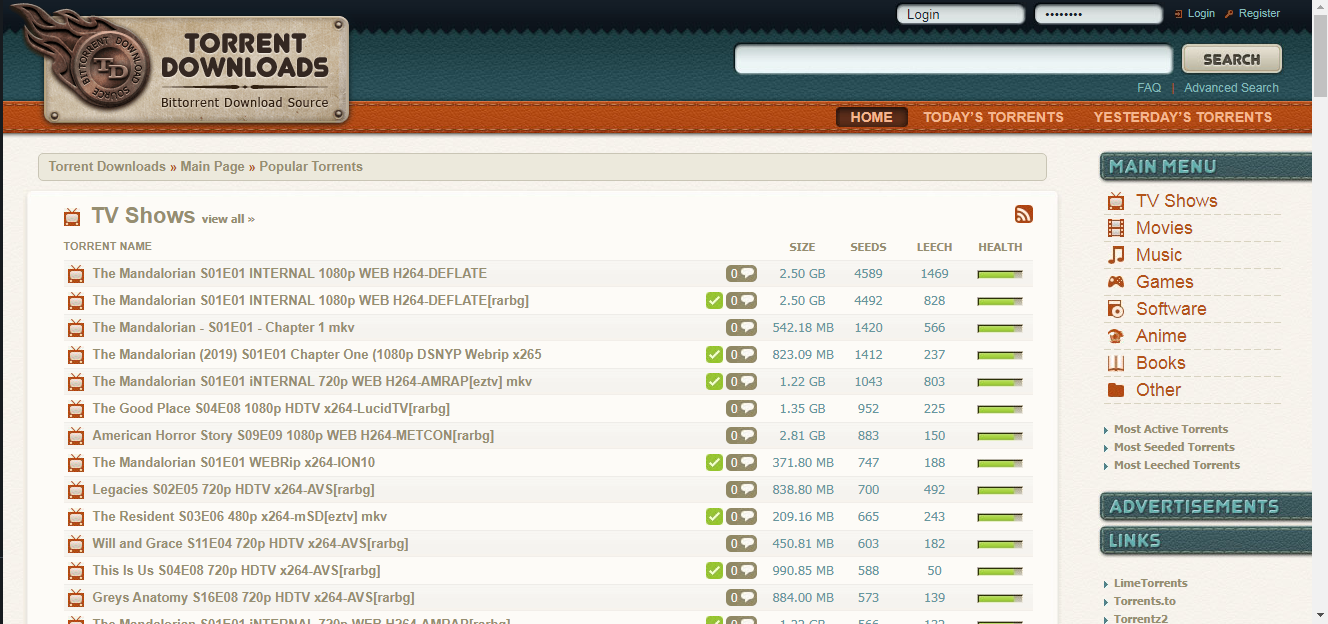This screenshot has width=1328, height=624.
Task: Click the torrent search input field
Action: coord(953,59)
